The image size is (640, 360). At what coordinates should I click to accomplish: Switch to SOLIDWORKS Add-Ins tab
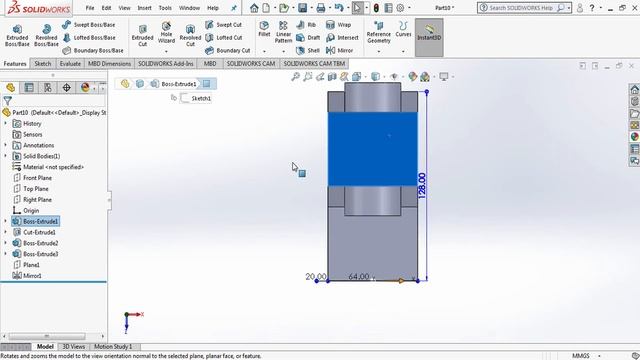tap(166, 64)
